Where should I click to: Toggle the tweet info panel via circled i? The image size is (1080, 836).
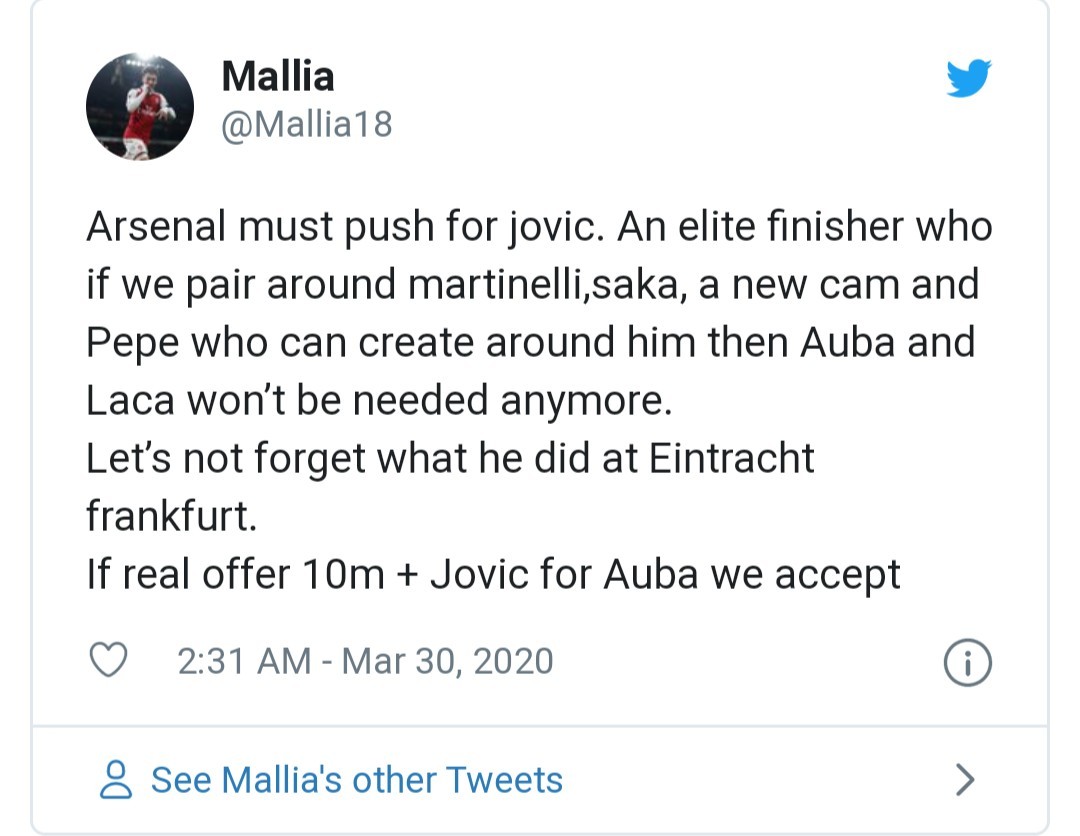click(968, 660)
